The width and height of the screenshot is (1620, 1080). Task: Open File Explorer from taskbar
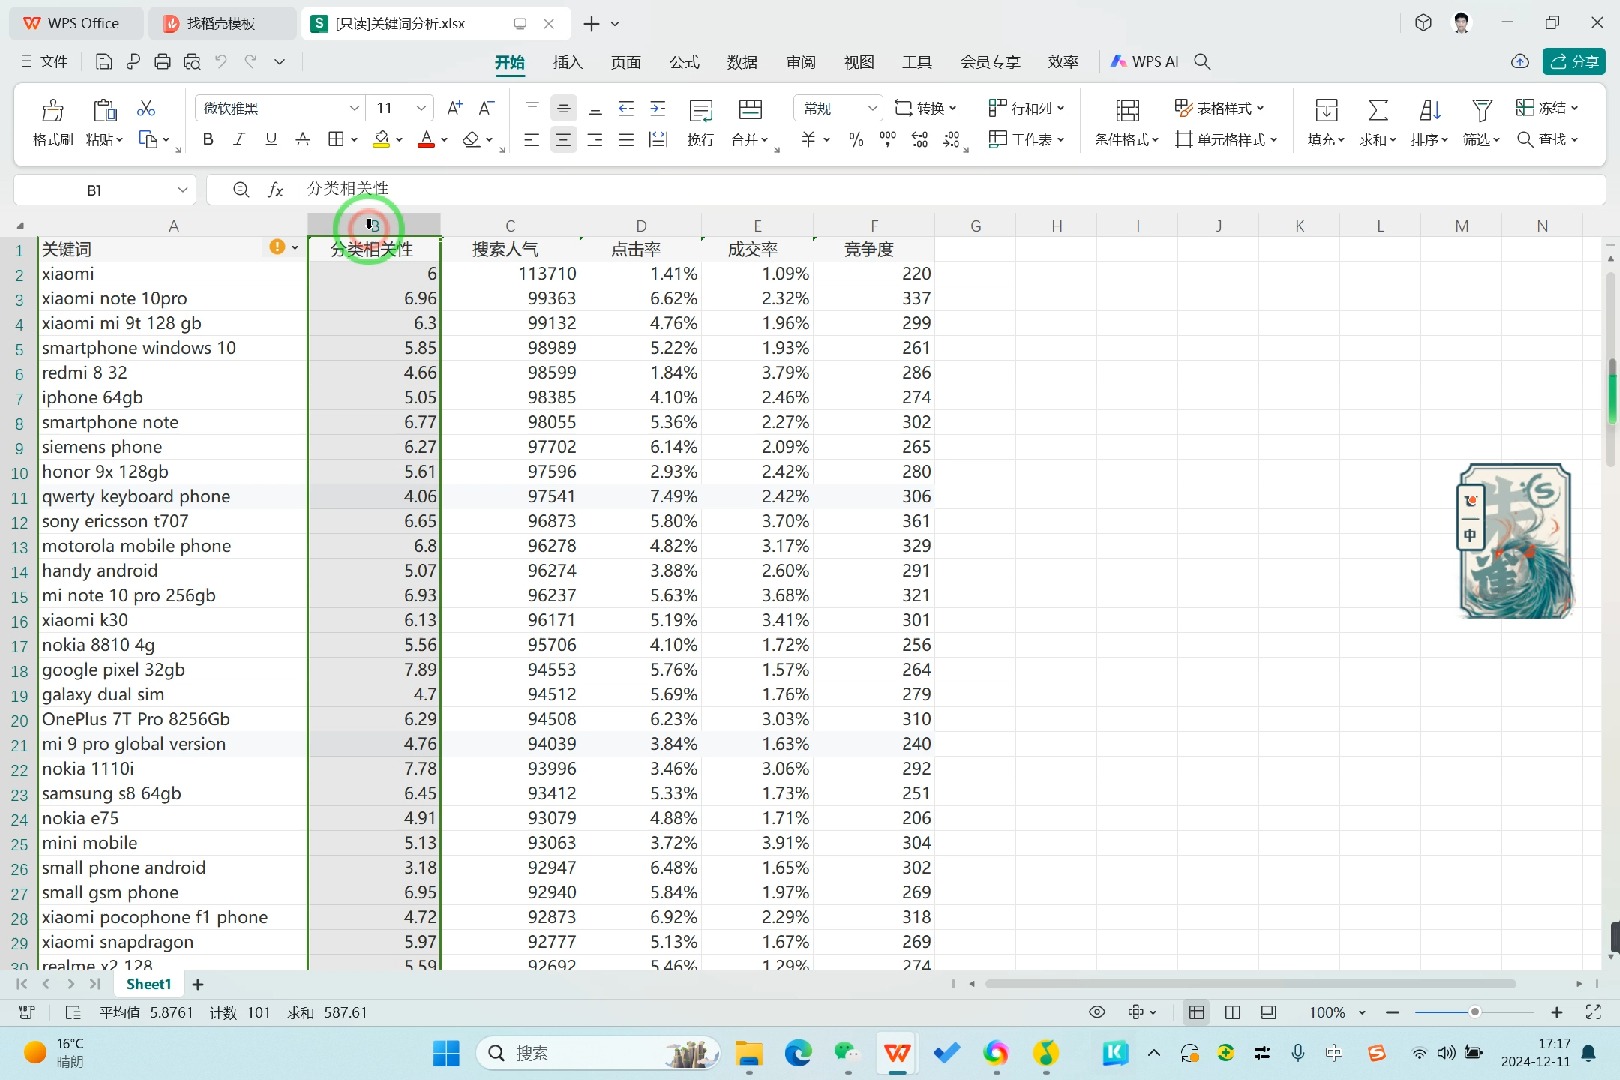click(x=749, y=1053)
